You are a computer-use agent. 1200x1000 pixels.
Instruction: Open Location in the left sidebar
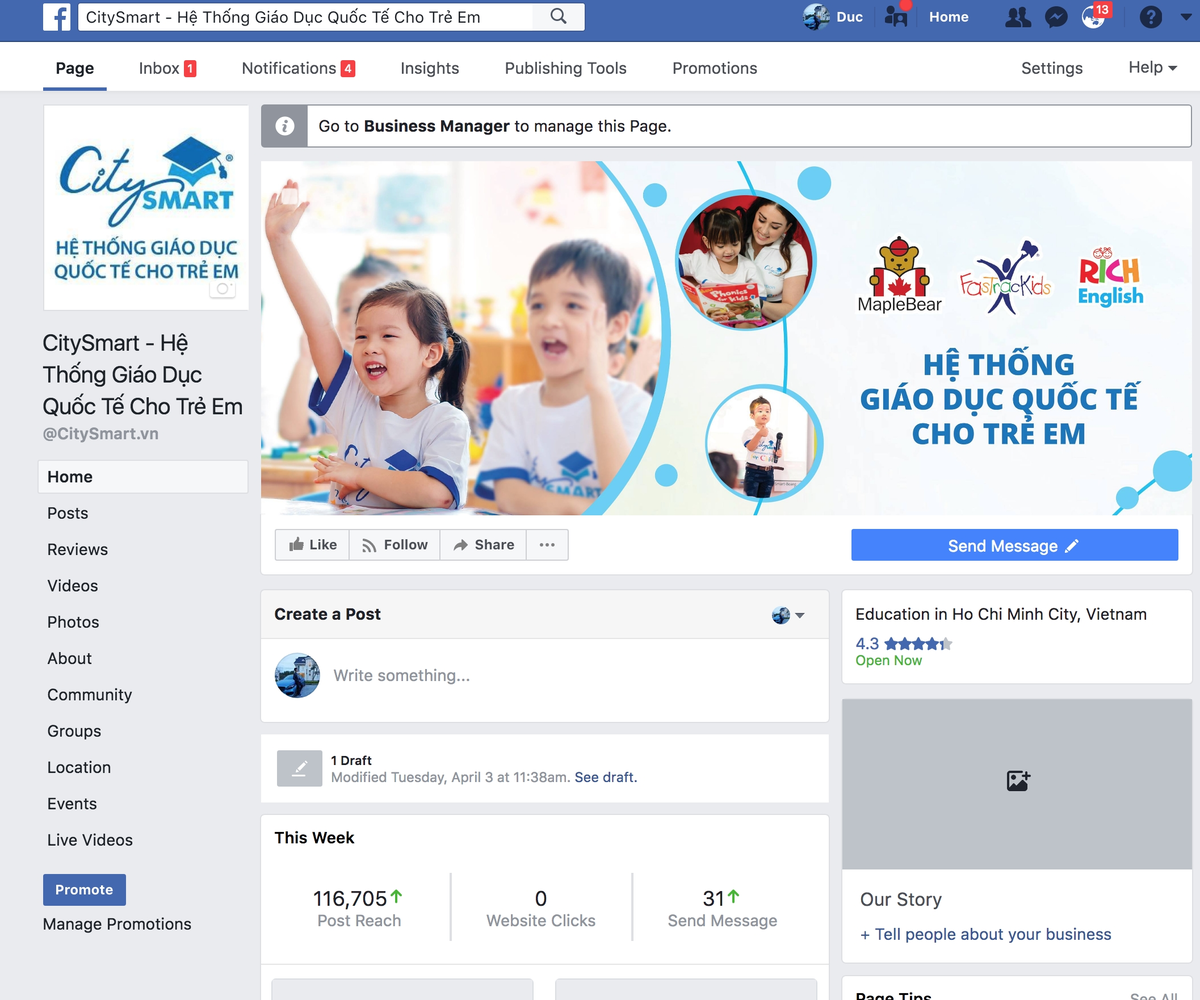[79, 767]
